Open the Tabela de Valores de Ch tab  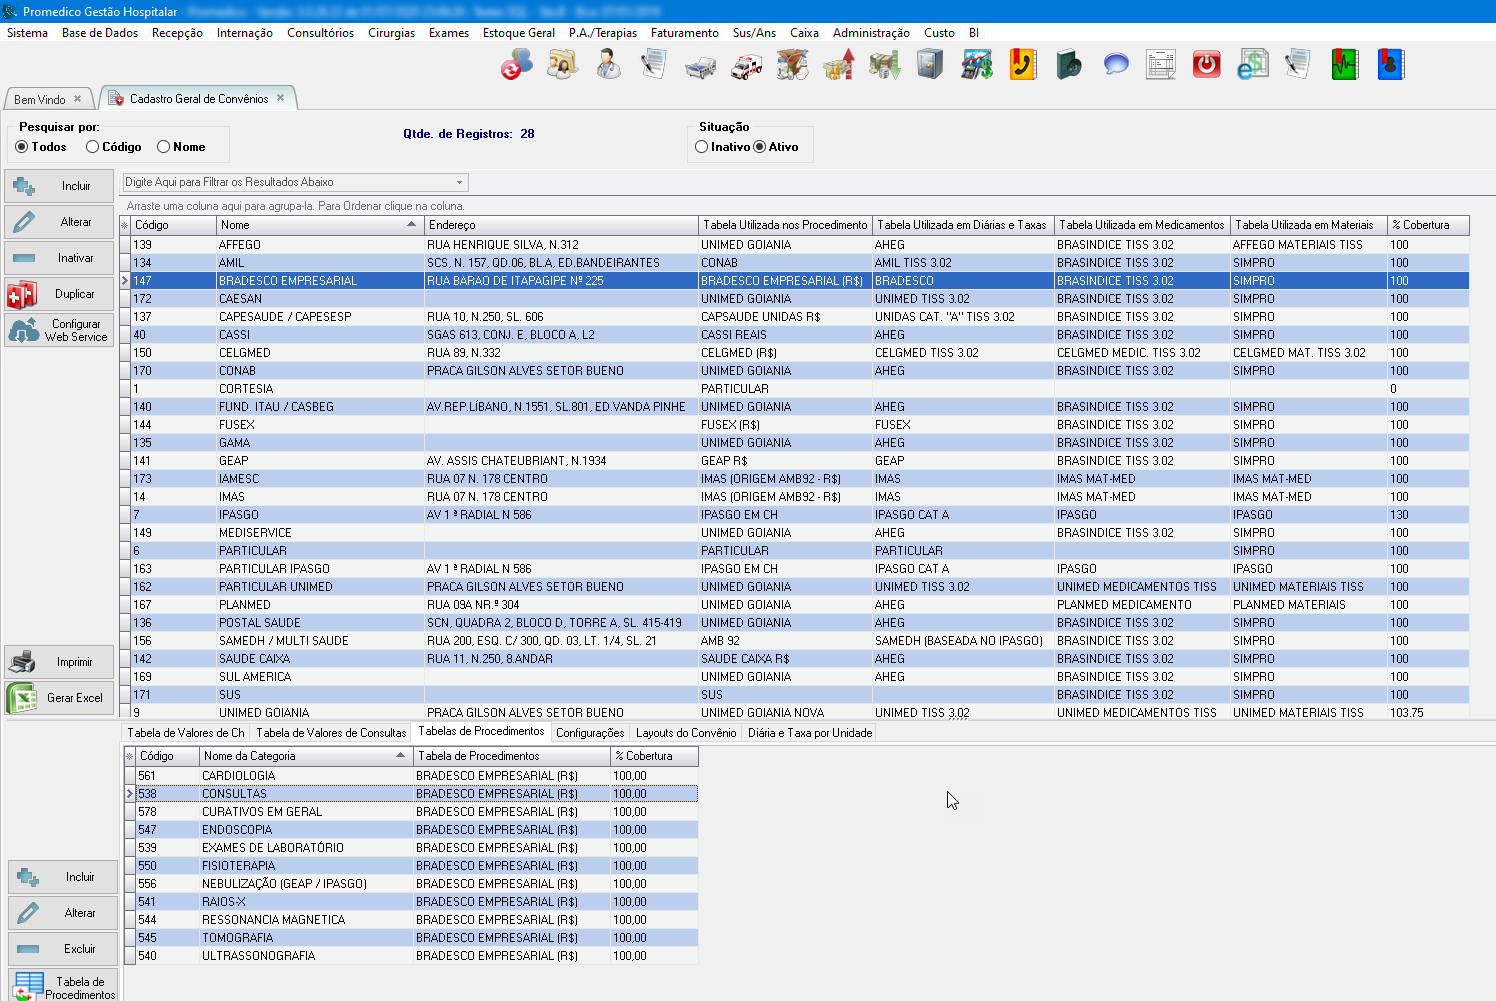point(186,733)
